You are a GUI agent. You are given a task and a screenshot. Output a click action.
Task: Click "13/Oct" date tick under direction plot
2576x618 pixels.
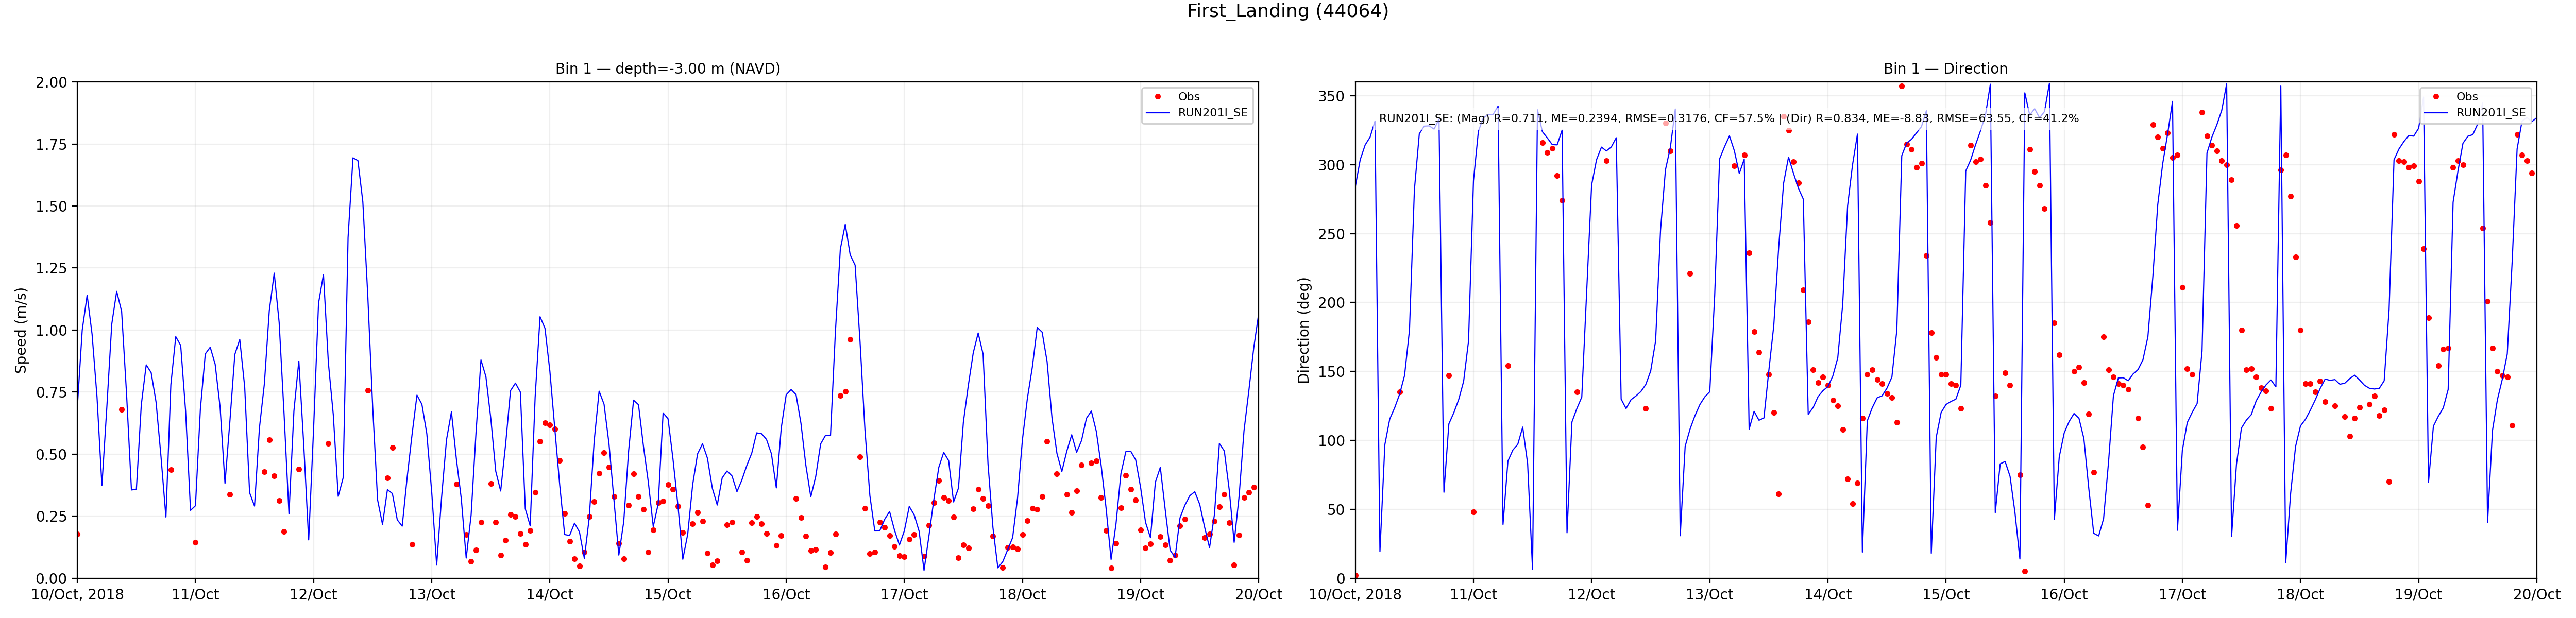tap(1709, 595)
